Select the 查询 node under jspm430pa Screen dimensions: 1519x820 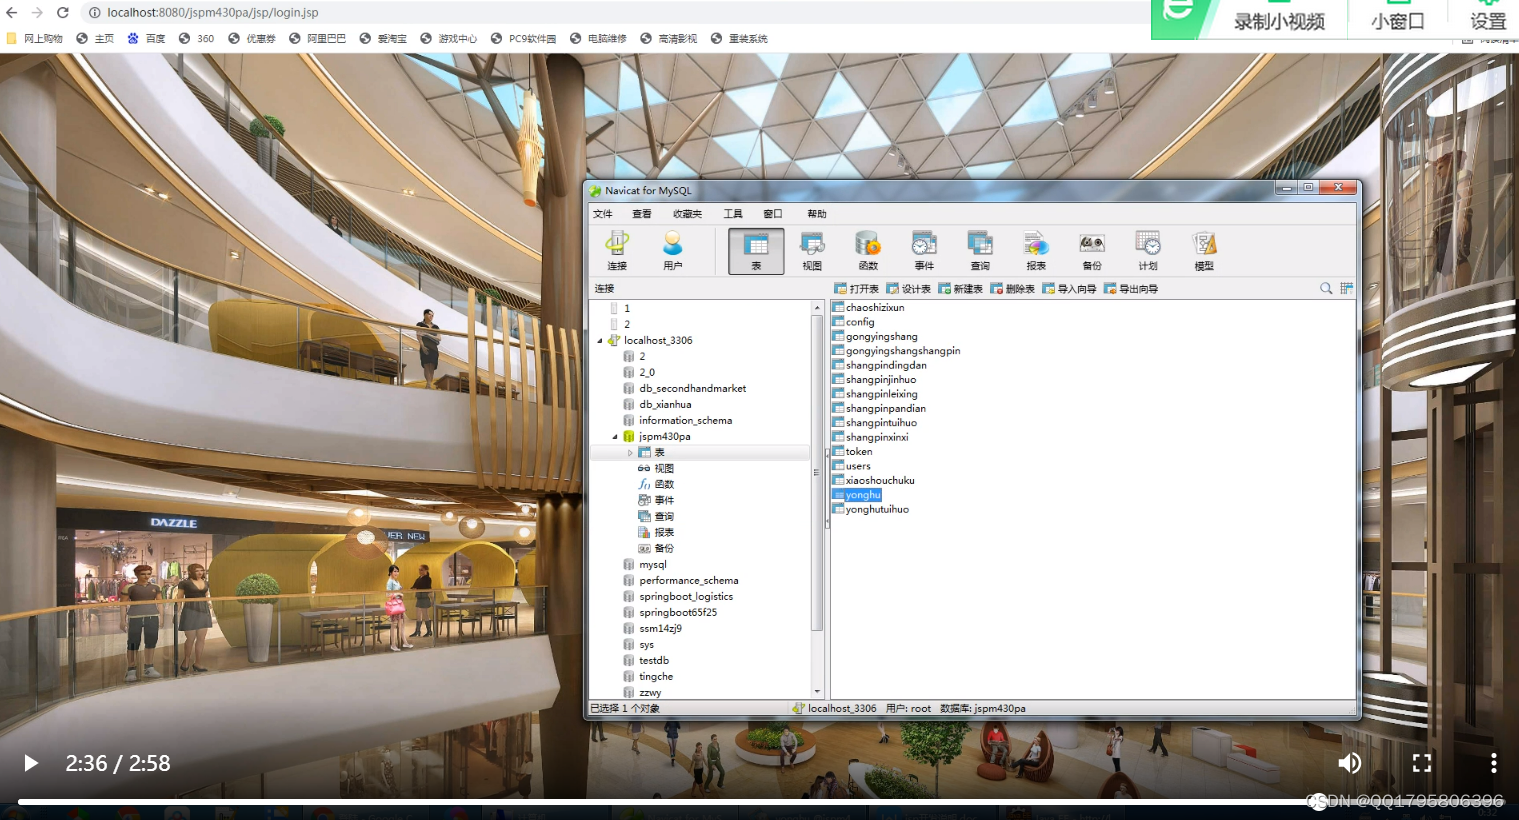pyautogui.click(x=664, y=517)
